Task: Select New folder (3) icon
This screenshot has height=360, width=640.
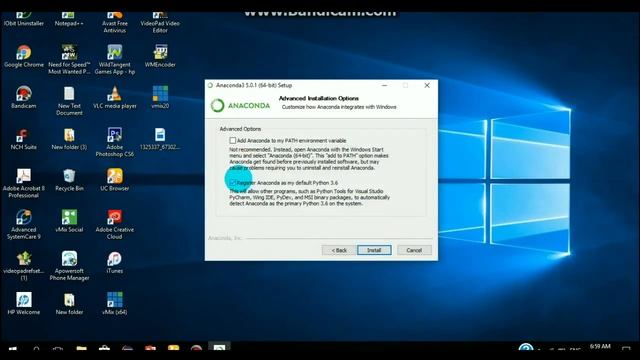Action: pos(69,139)
